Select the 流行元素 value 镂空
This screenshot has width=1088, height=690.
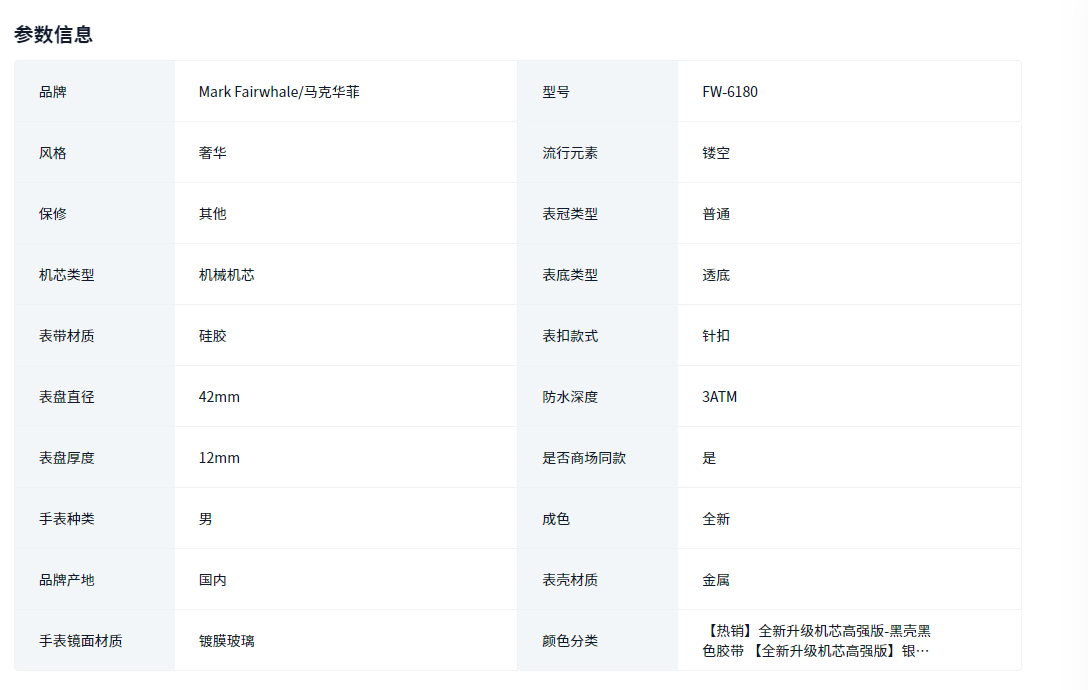716,153
